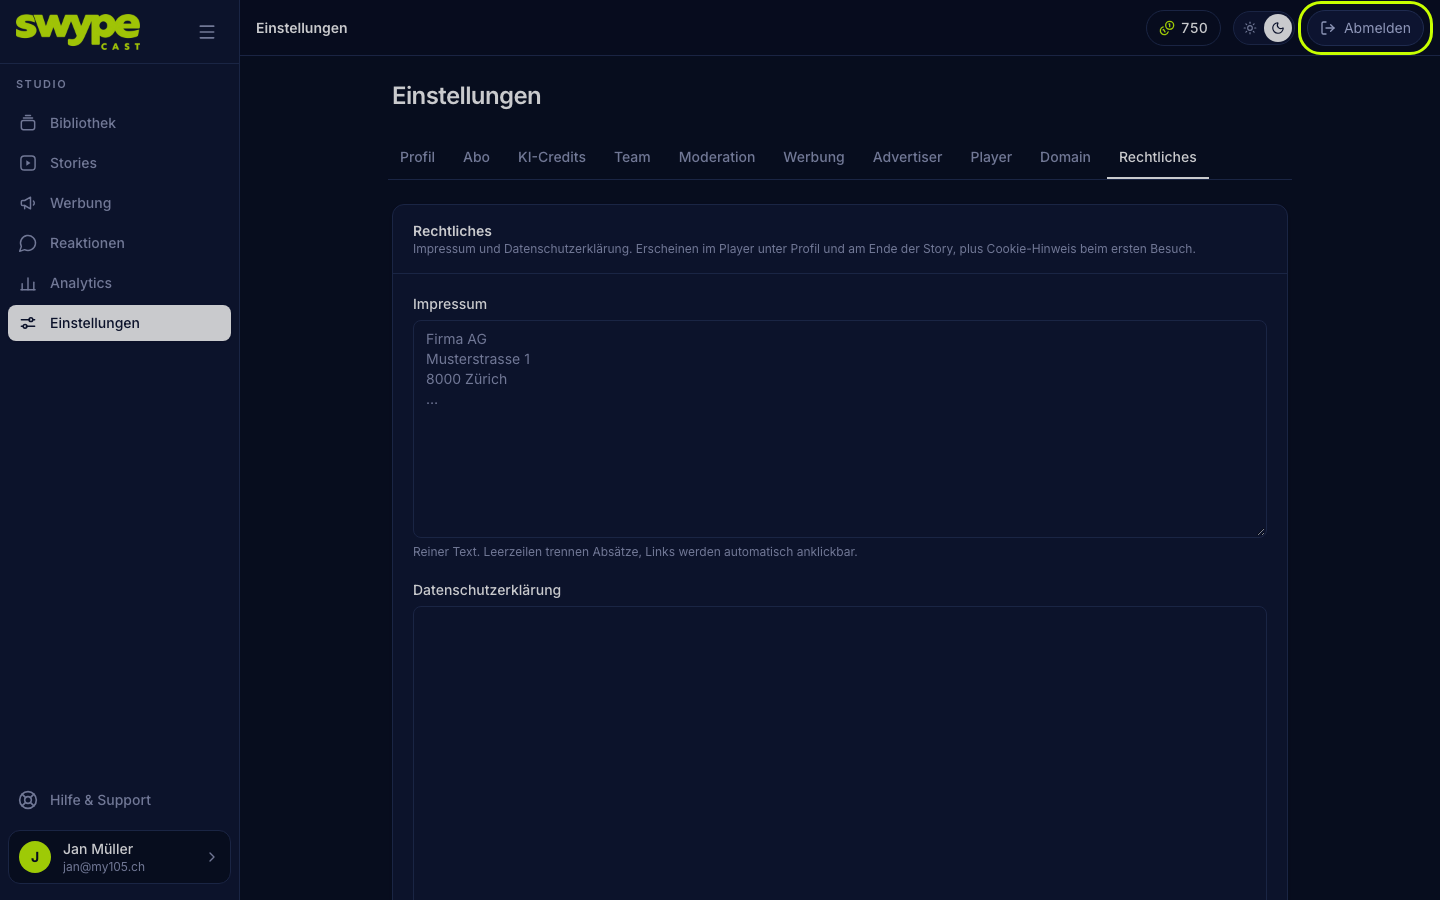Open the Advertiser tab
The height and width of the screenshot is (900, 1440).
click(907, 157)
